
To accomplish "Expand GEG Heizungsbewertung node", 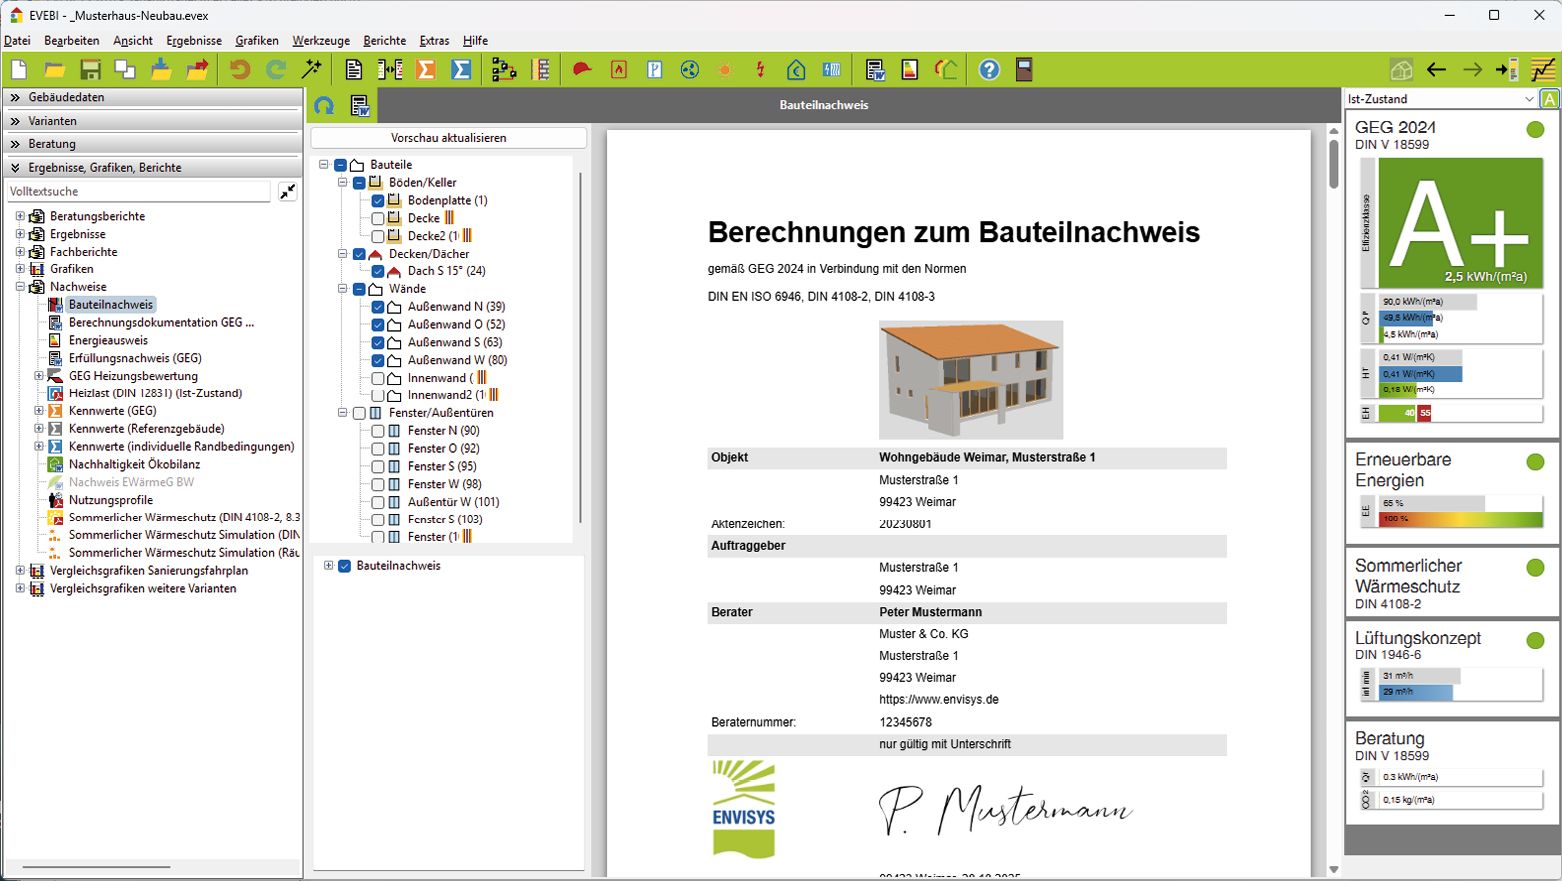I will (x=39, y=376).
